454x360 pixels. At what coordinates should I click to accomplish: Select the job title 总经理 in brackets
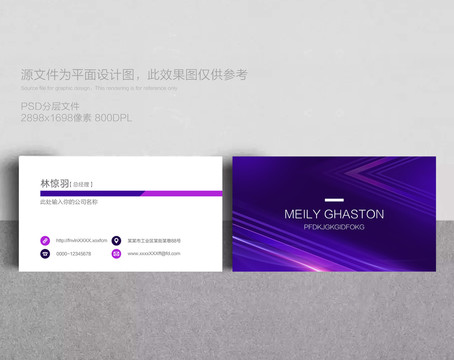(81, 184)
